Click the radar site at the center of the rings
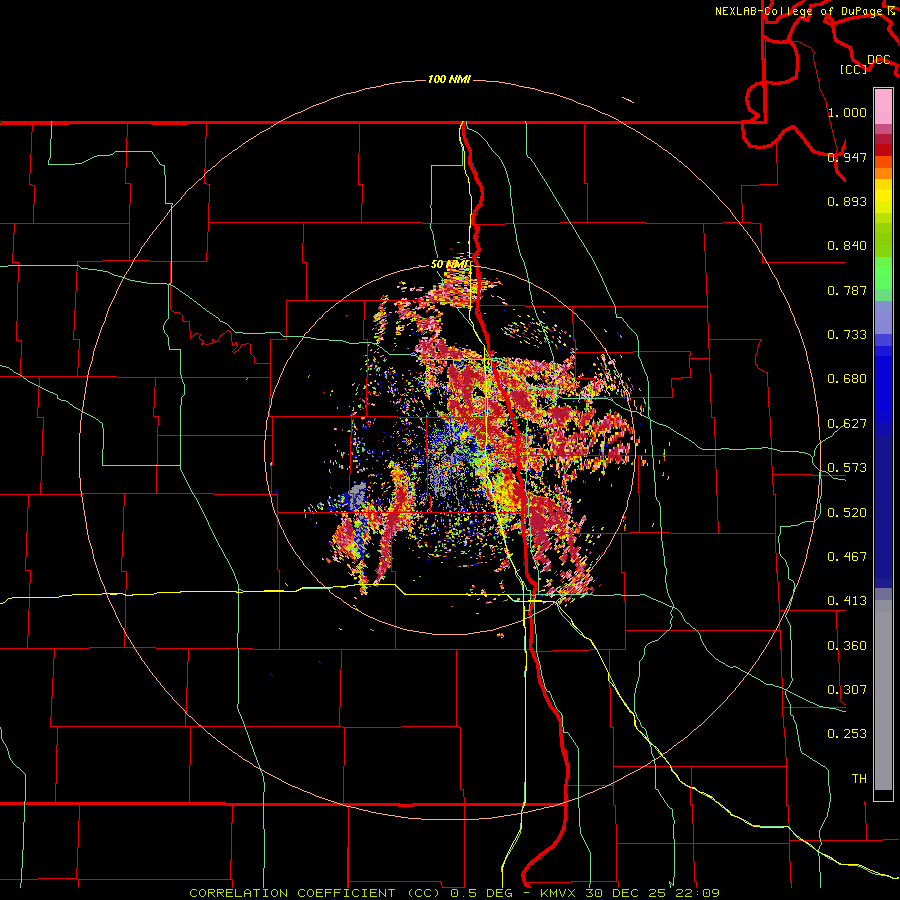This screenshot has height=900, width=900. pos(450,450)
